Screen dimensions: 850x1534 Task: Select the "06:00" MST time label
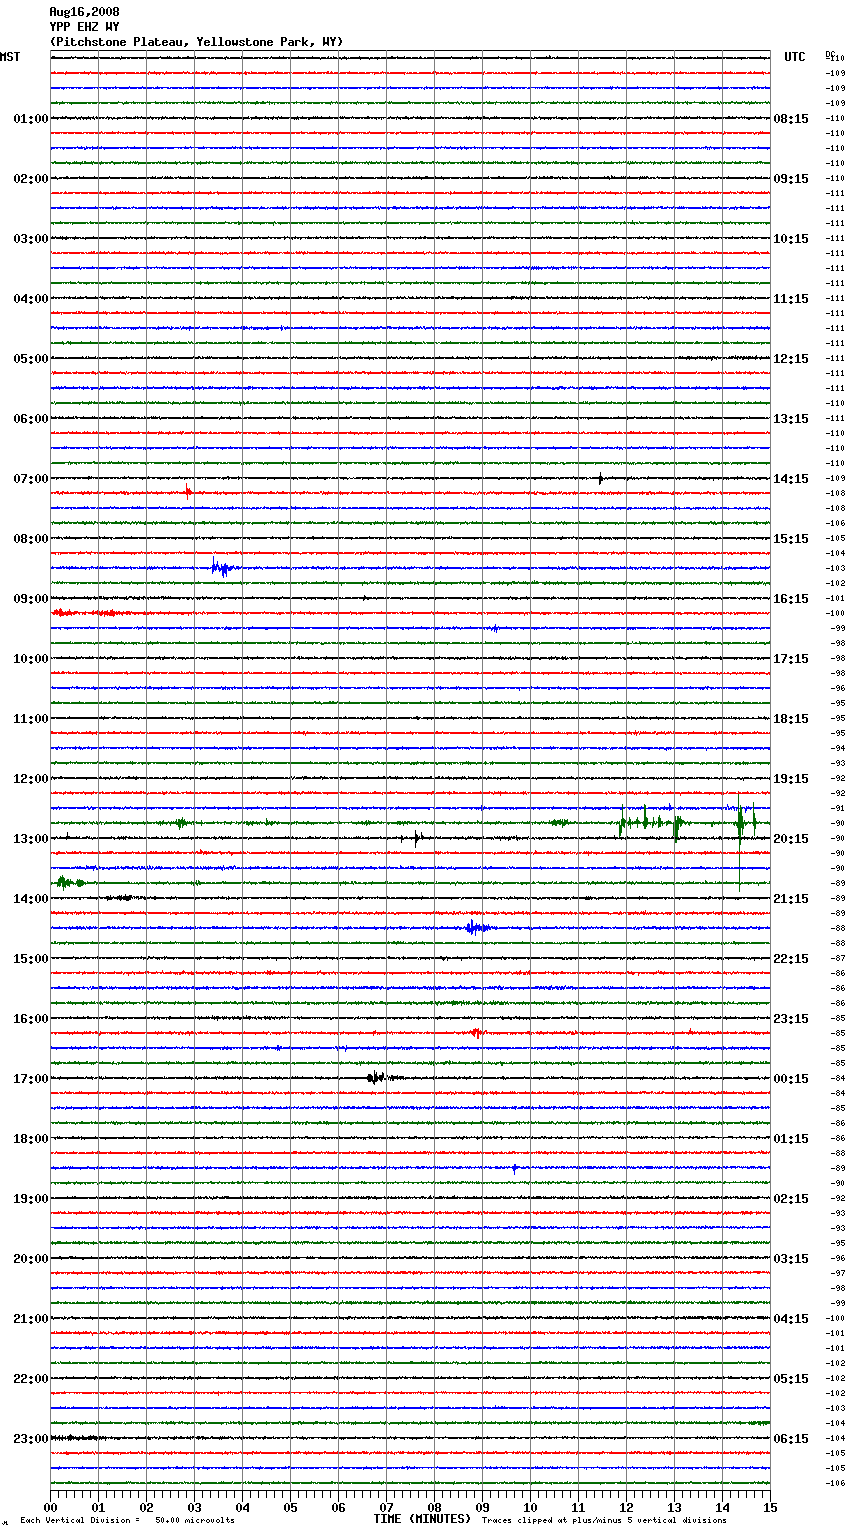coord(31,419)
